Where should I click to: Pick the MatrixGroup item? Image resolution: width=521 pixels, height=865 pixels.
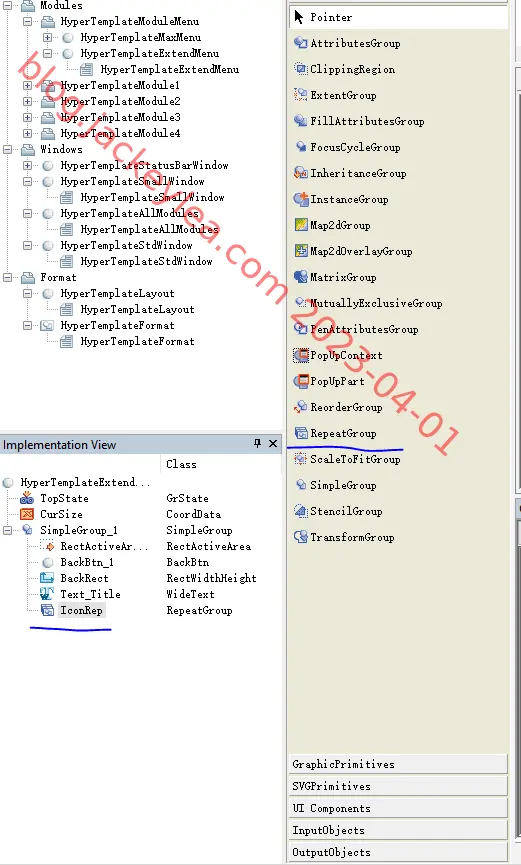coord(342,277)
